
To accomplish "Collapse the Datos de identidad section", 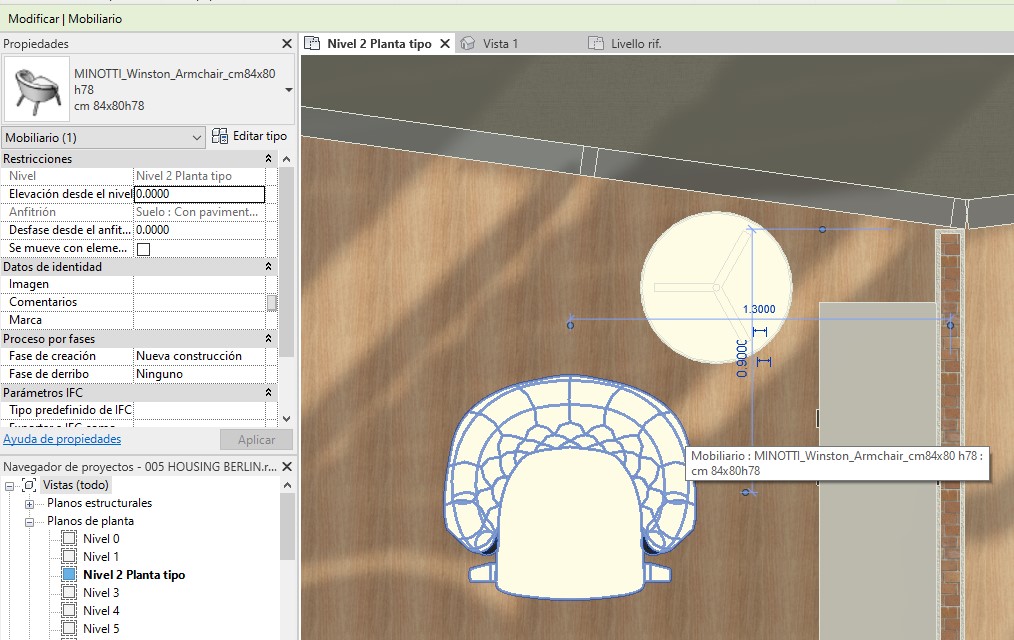I will 268,267.
